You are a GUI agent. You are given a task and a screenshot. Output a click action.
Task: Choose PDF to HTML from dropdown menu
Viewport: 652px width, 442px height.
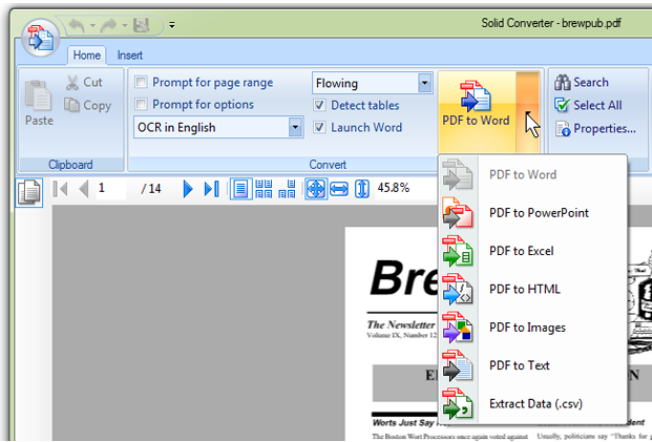(x=533, y=289)
